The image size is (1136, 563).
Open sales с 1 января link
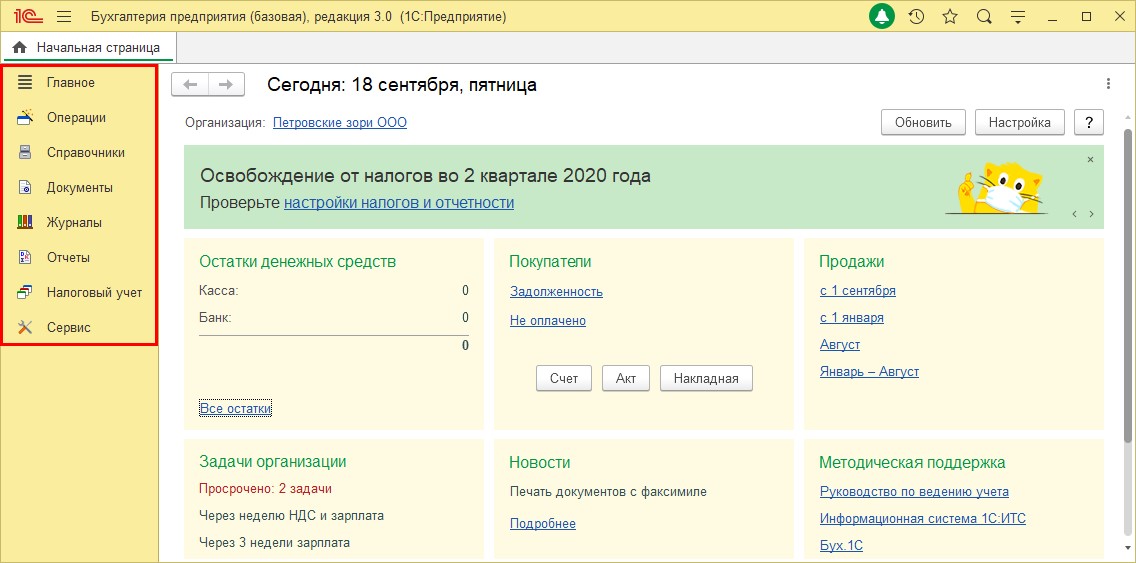852,318
